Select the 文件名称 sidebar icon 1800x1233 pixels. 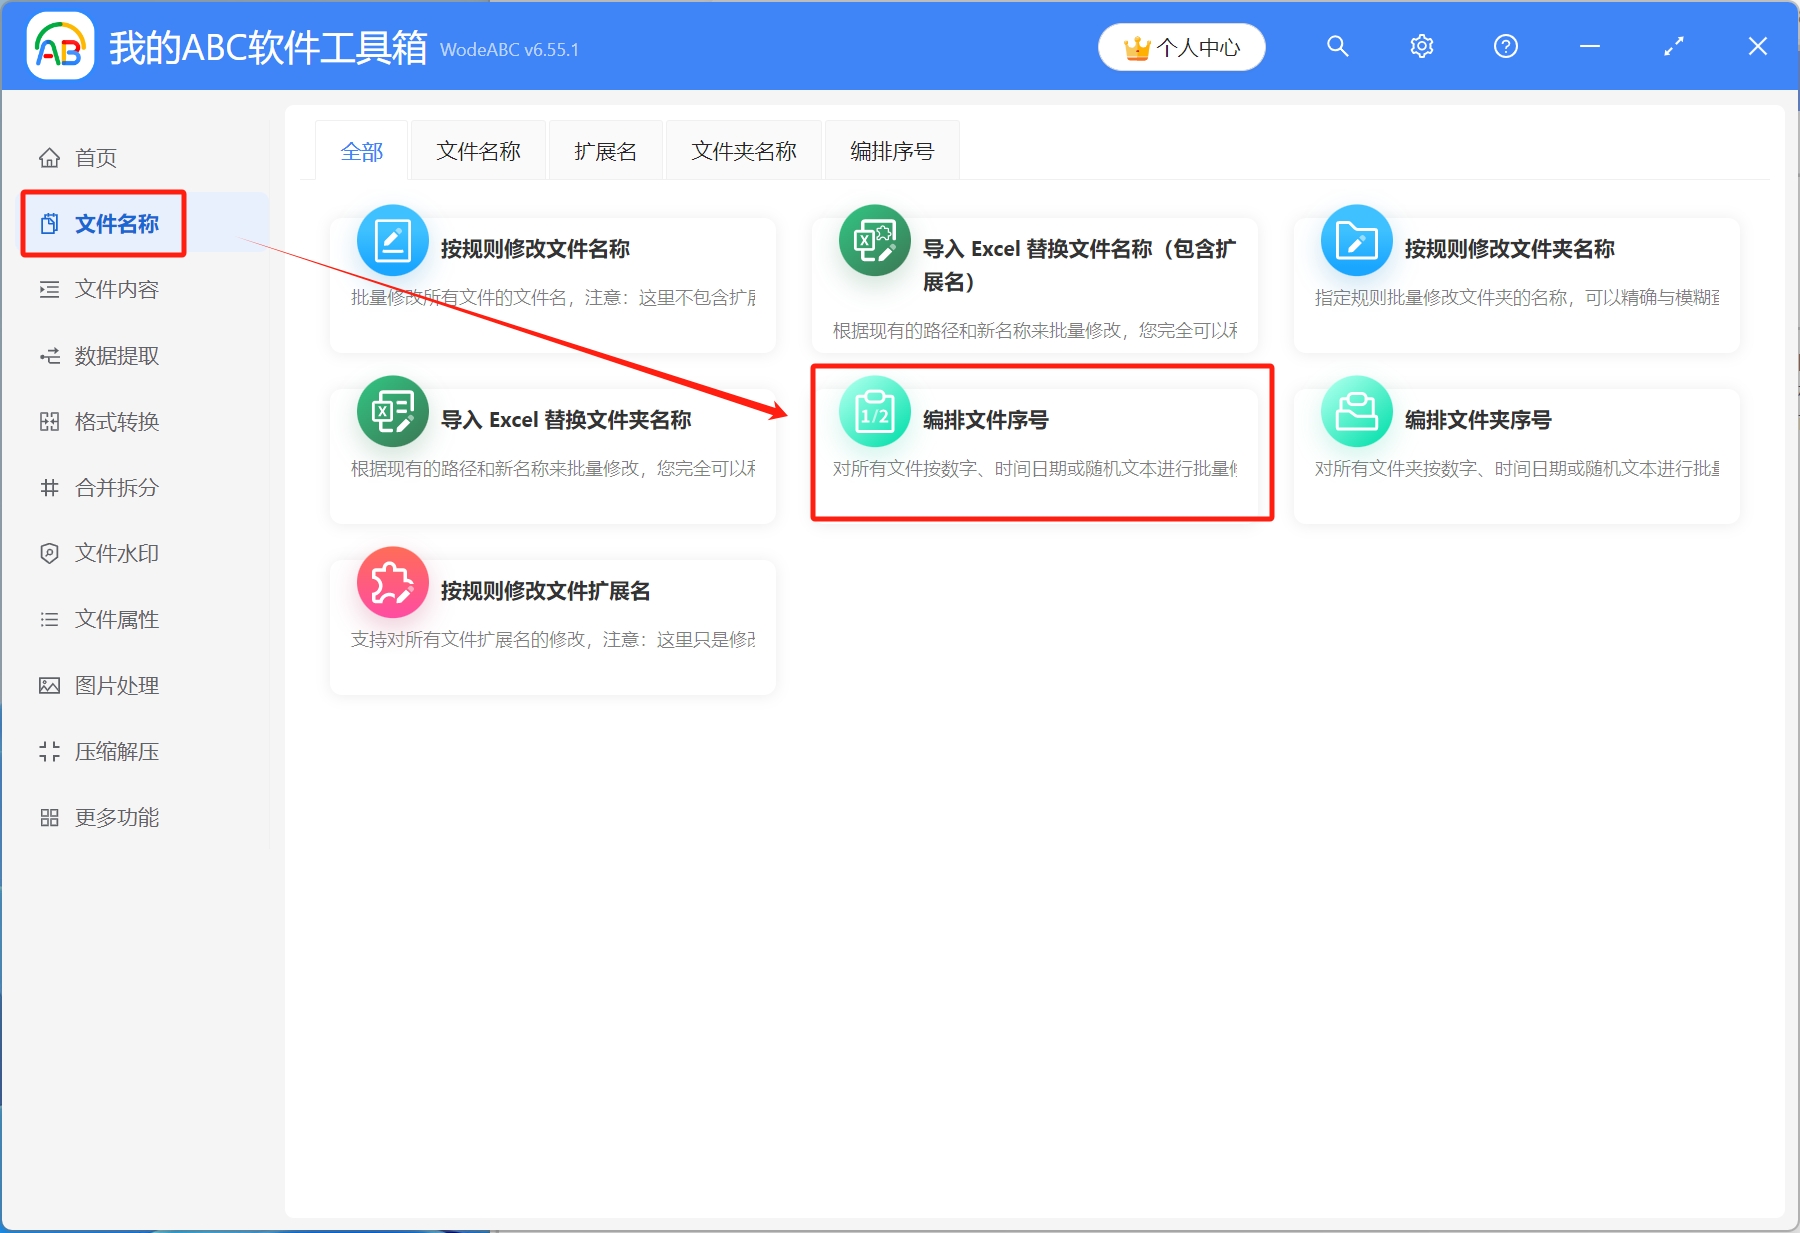click(x=50, y=223)
